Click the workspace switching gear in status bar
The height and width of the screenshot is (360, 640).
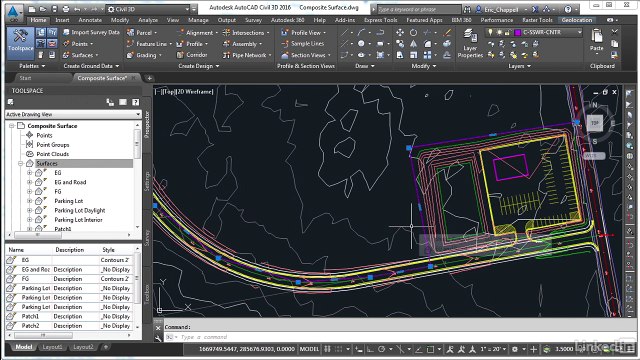point(515,349)
